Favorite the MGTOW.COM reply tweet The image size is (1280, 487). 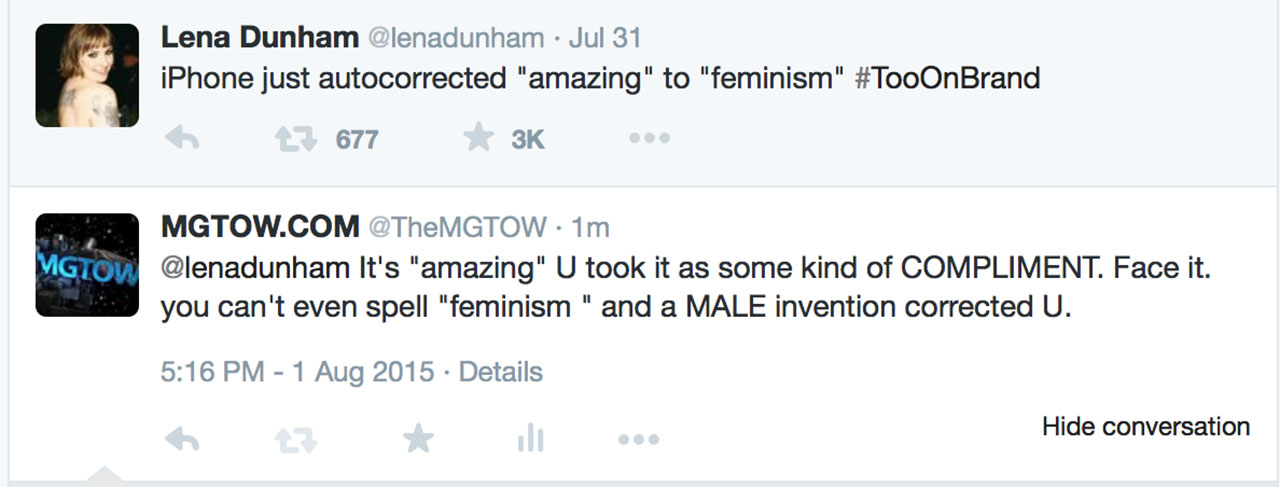tap(417, 438)
